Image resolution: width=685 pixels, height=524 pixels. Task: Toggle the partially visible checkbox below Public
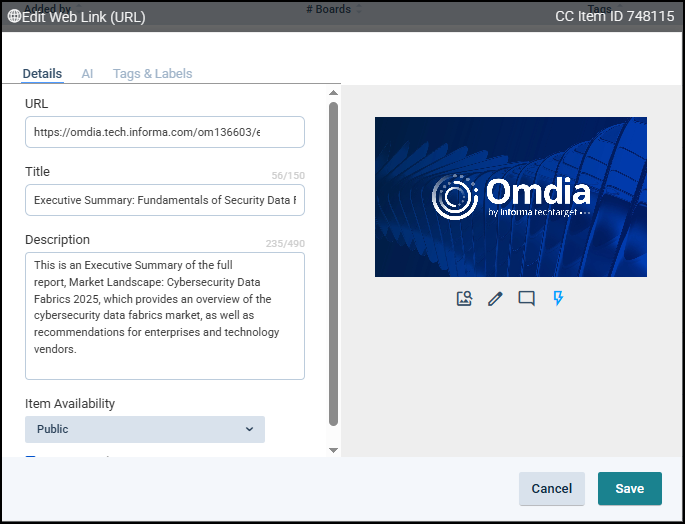[30, 458]
